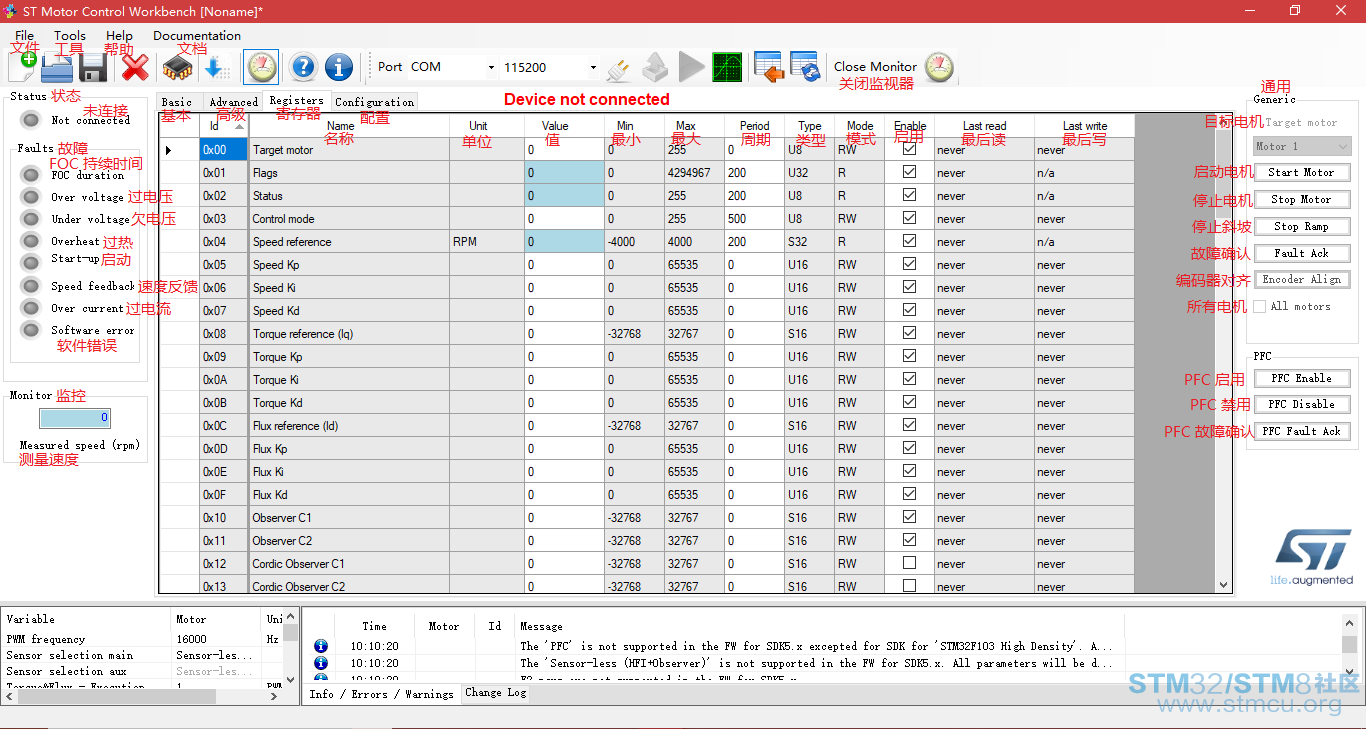
Task: Open the green oscilloscope plotter icon
Action: click(x=727, y=67)
